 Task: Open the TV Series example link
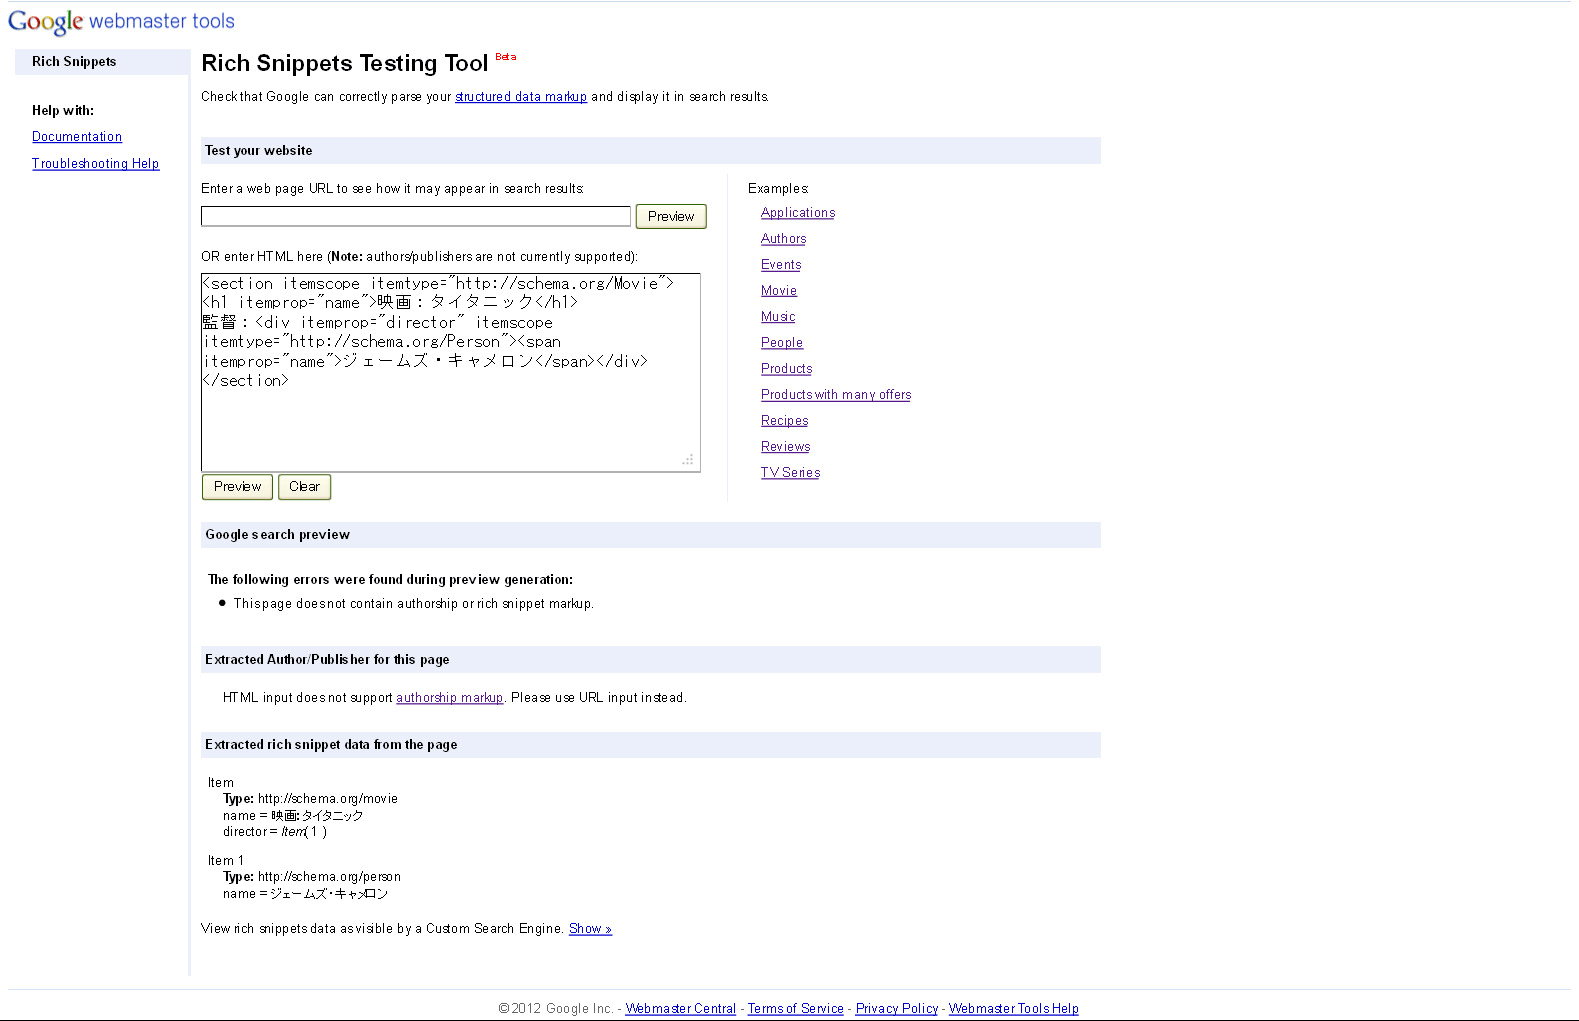tap(790, 473)
